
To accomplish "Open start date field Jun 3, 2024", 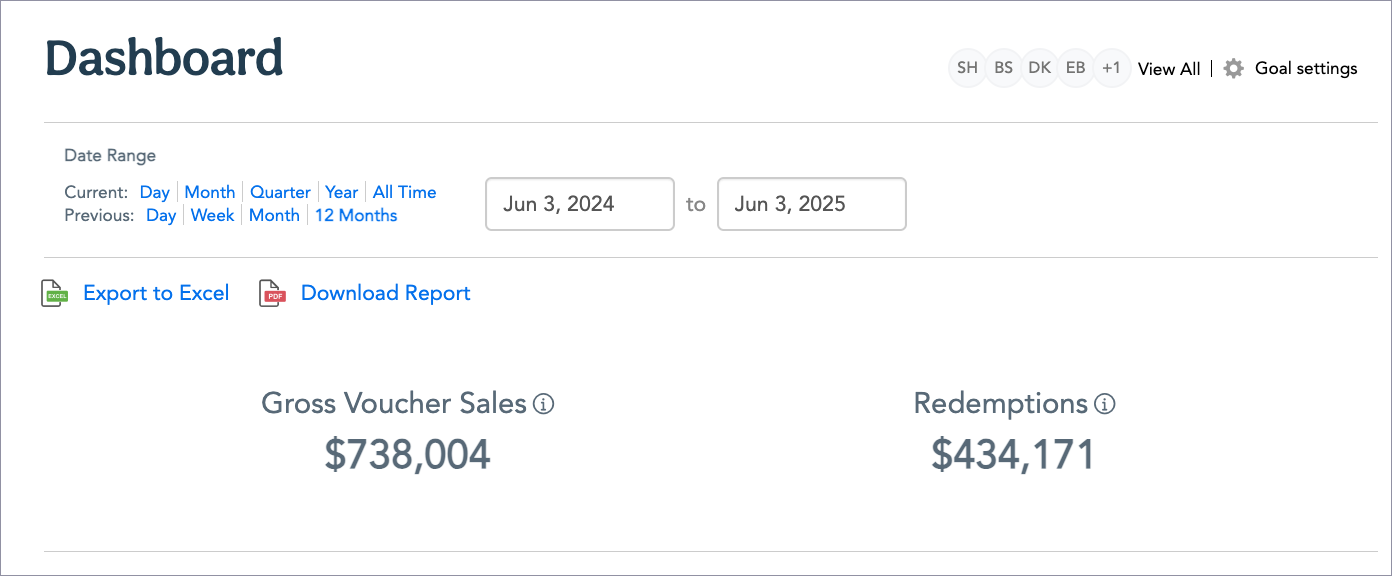I will point(580,204).
